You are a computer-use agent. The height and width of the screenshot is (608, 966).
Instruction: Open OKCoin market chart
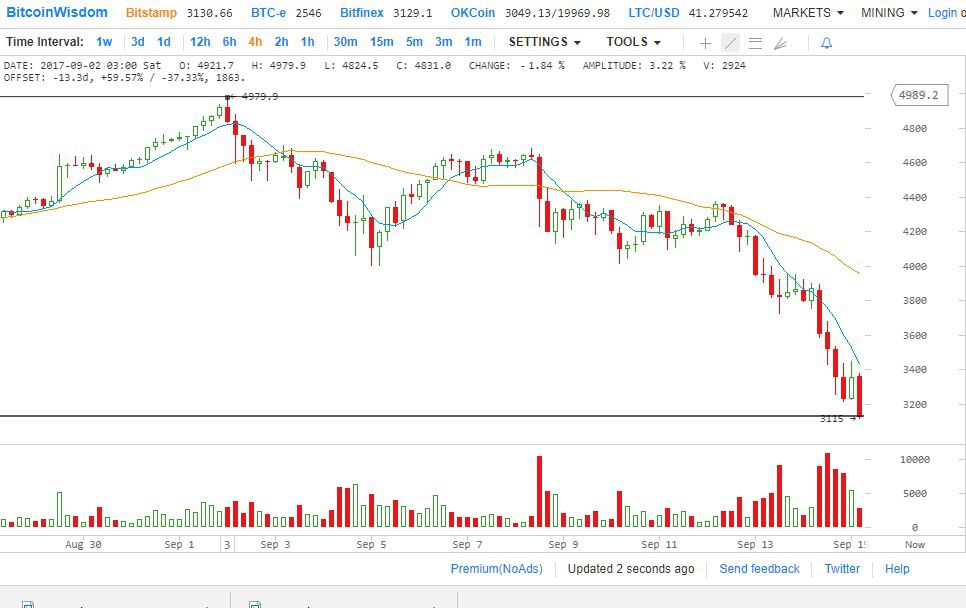coord(473,13)
